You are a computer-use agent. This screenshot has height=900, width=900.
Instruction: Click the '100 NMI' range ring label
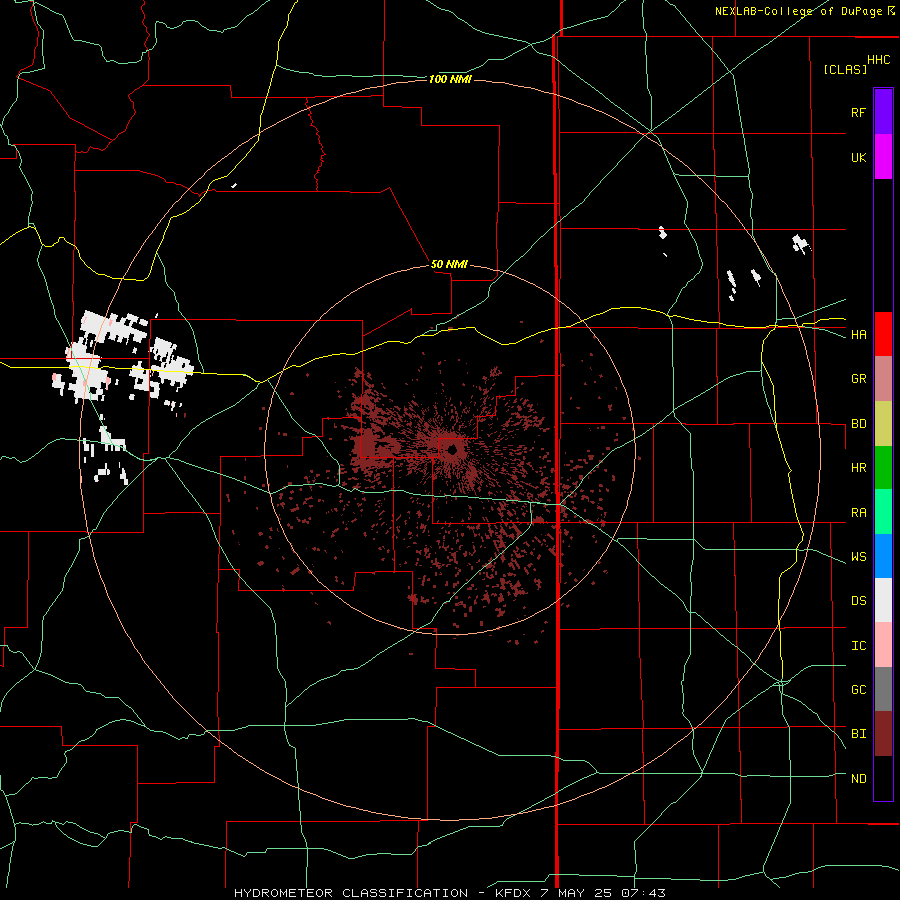(x=450, y=79)
